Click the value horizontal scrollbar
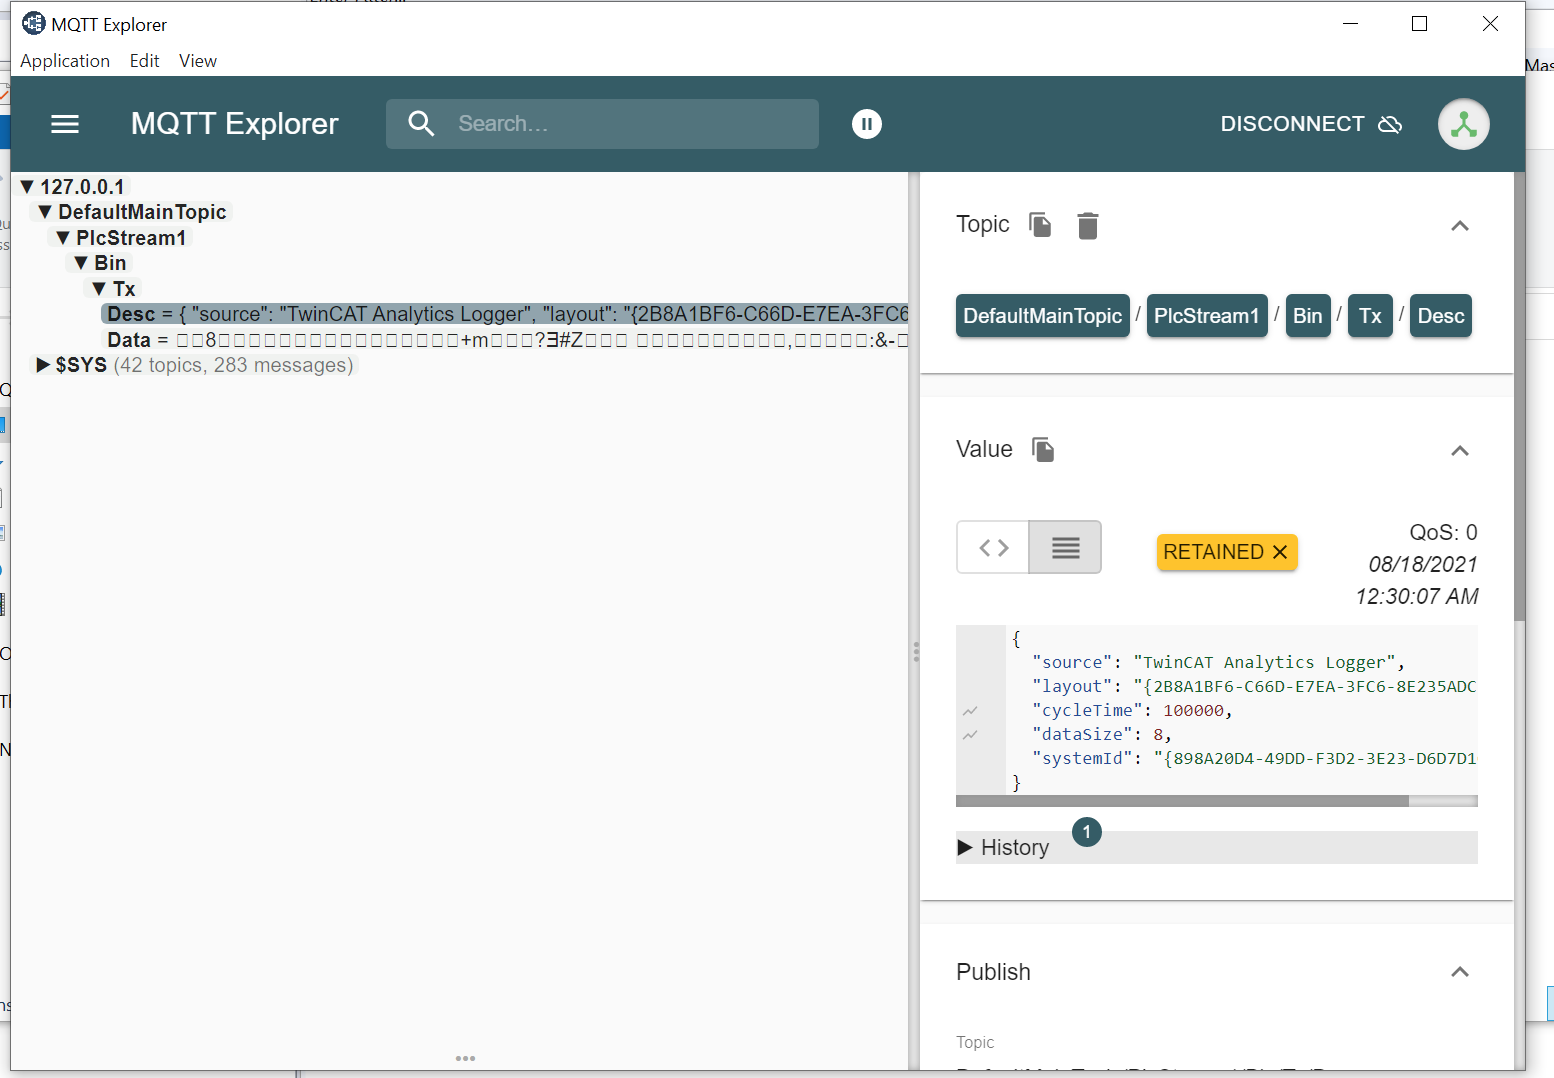Screen dimensions: 1554x1078 (x=1182, y=801)
